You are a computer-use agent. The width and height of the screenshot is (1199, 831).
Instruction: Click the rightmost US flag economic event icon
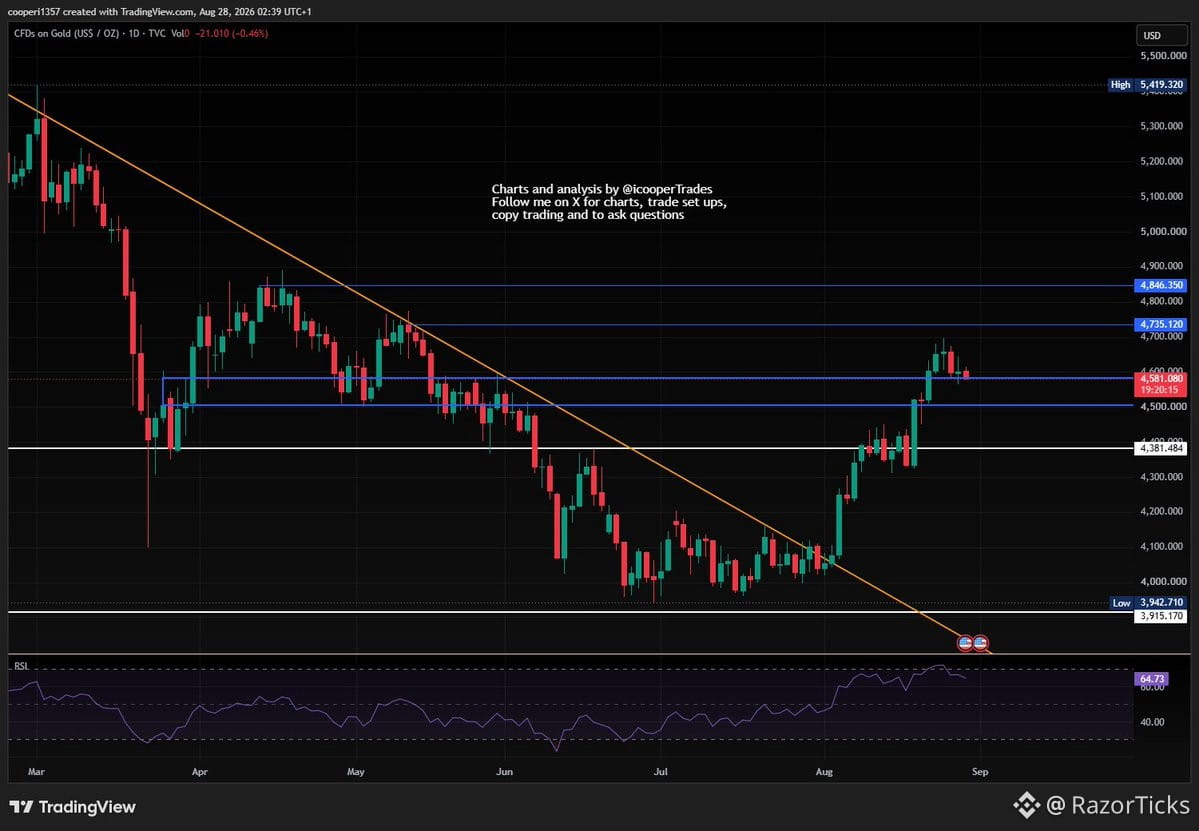[x=980, y=643]
